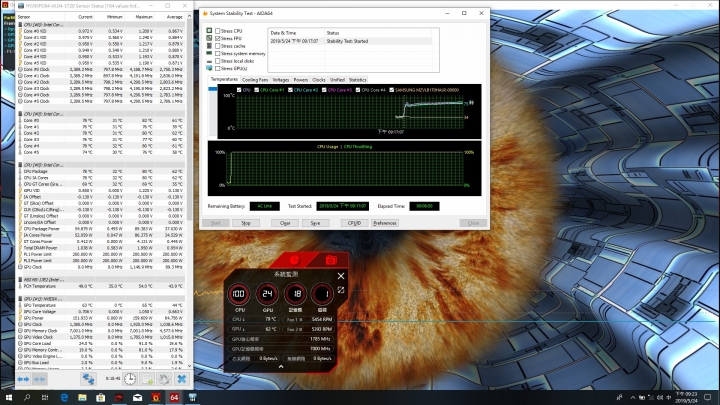Click Clear button in AIDA64
The image size is (720, 405).
click(x=285, y=223)
